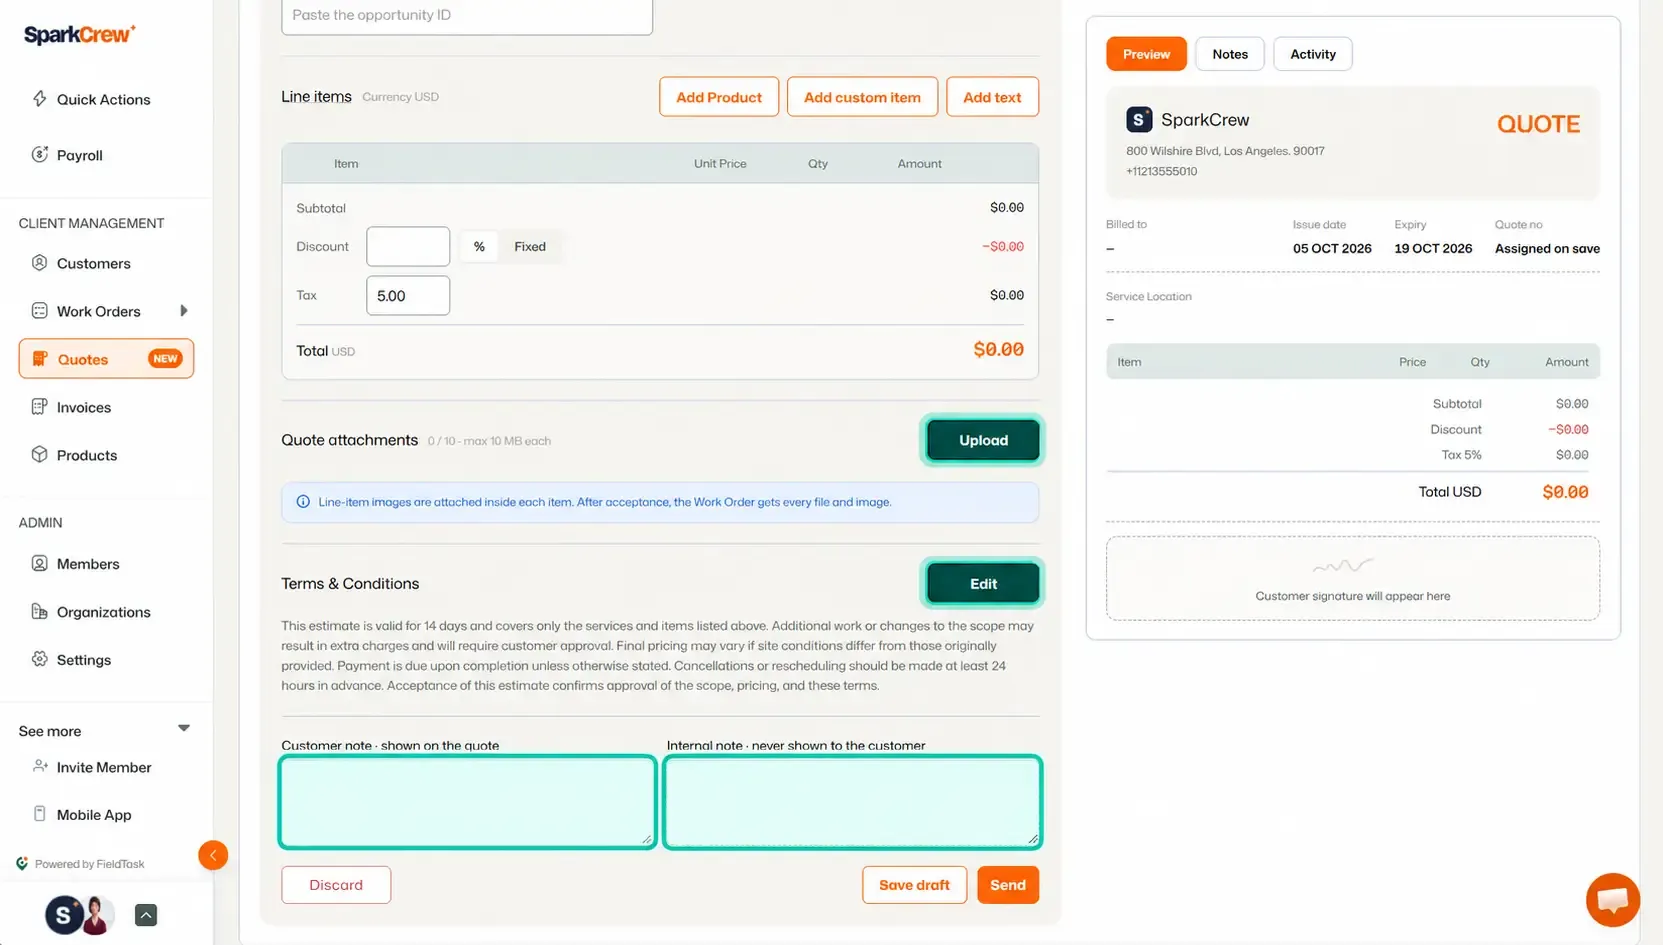Click the Organizations icon
This screenshot has width=1663, height=945.
pos(40,611)
